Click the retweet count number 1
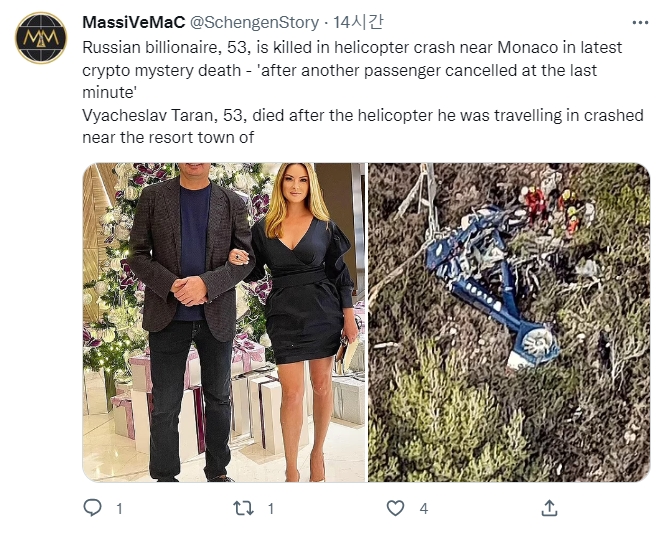This screenshot has width=668, height=540. pyautogui.click(x=271, y=508)
